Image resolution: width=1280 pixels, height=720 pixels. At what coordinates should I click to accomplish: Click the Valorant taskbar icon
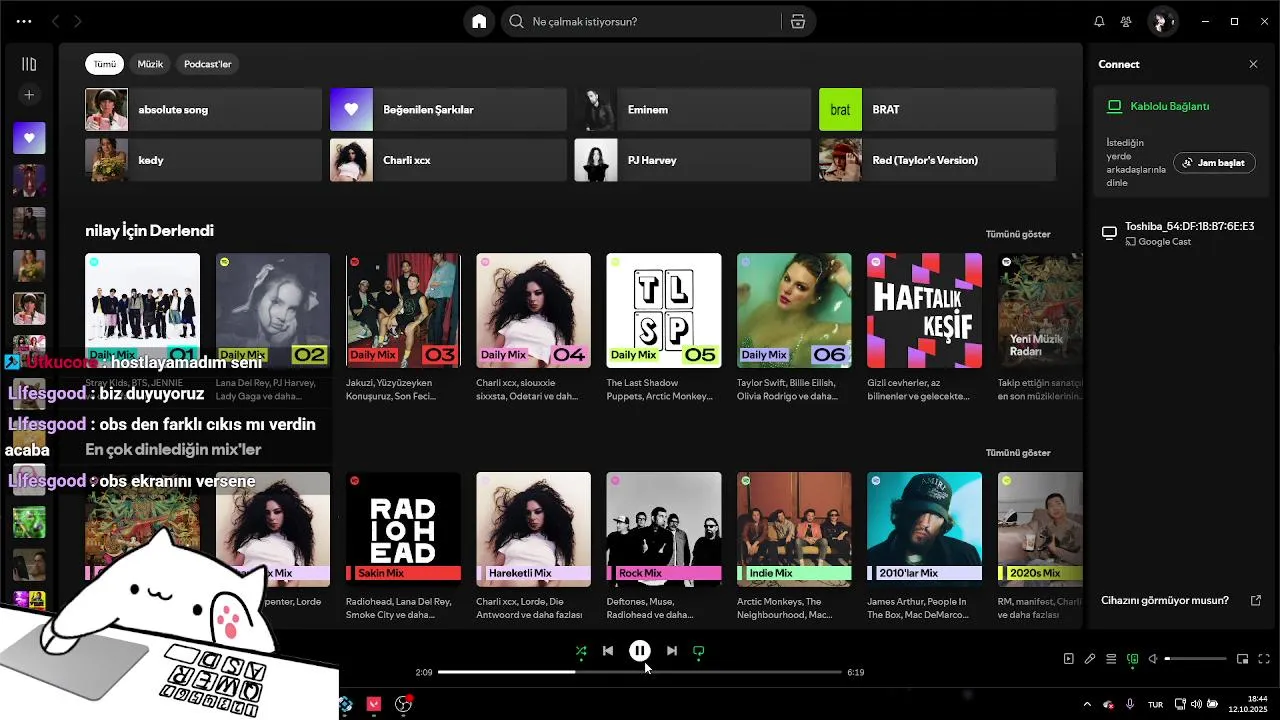374,704
